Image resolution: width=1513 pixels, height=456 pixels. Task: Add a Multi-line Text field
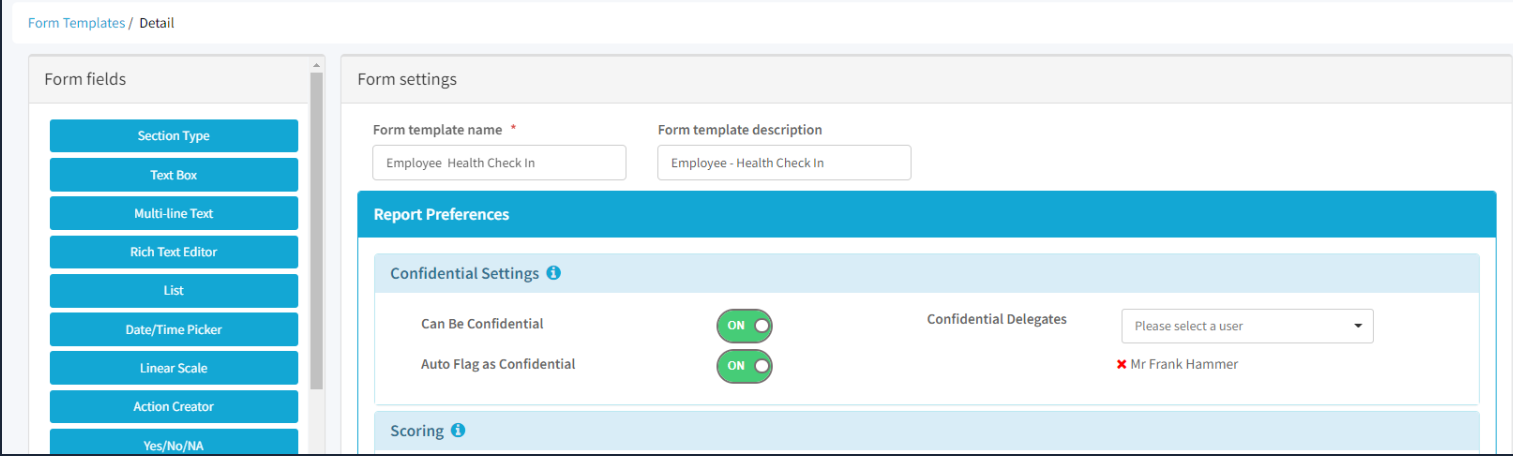point(174,213)
